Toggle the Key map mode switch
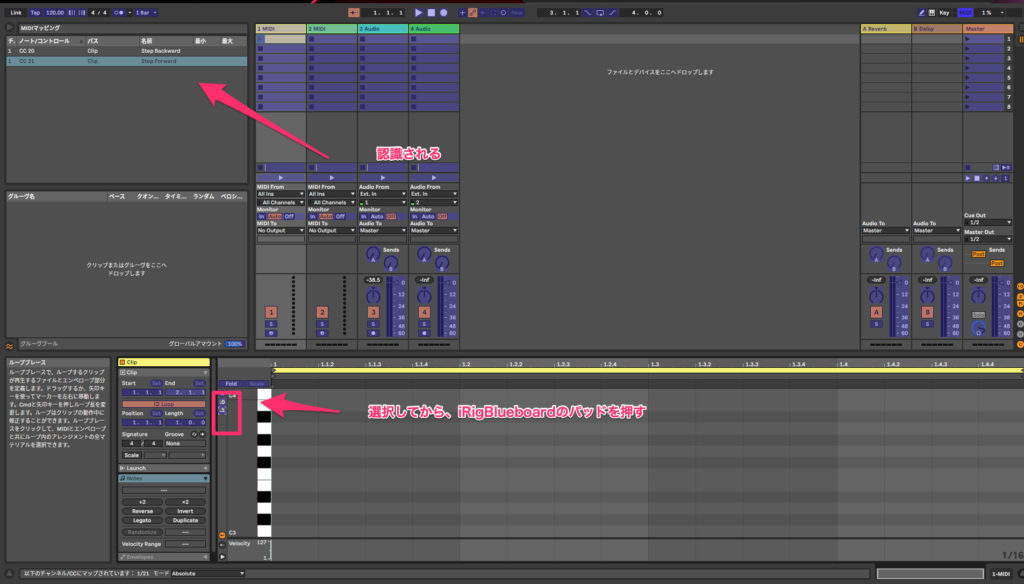The width and height of the screenshot is (1024, 584). pyautogui.click(x=943, y=12)
